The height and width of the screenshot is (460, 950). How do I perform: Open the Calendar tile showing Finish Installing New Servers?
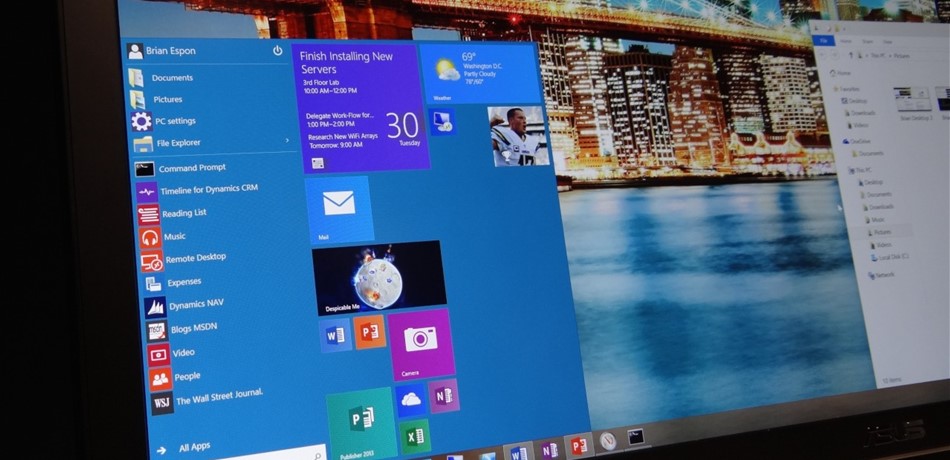point(363,108)
